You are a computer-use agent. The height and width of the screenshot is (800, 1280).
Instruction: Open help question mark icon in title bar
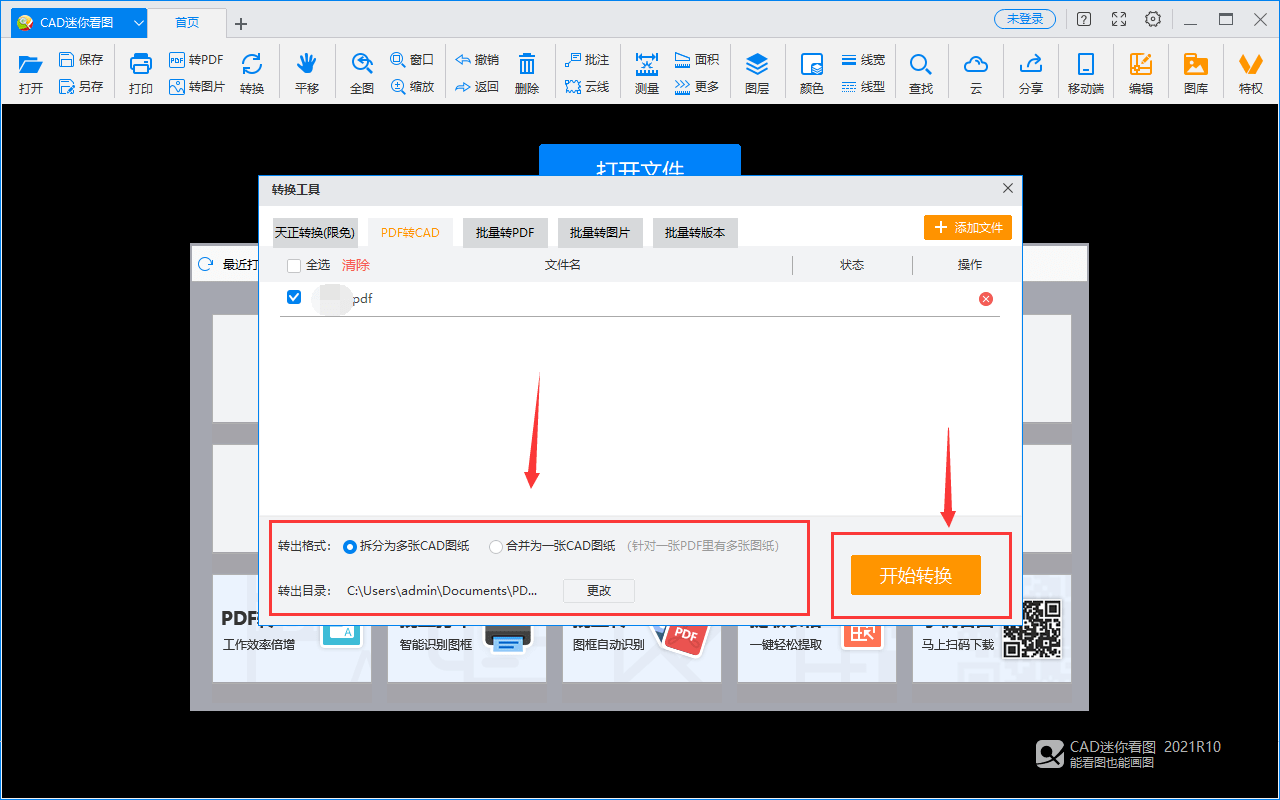(1084, 19)
